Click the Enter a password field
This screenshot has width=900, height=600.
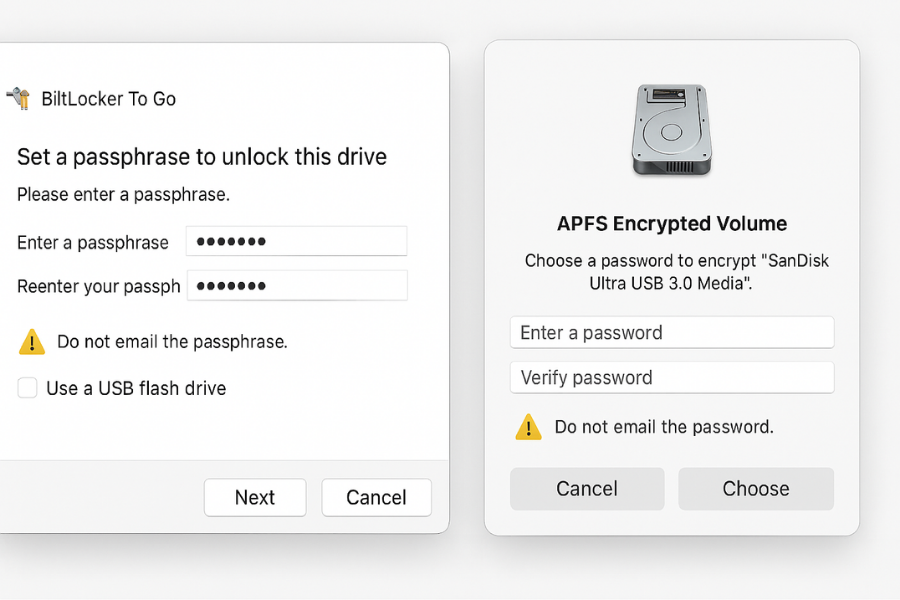(x=671, y=332)
